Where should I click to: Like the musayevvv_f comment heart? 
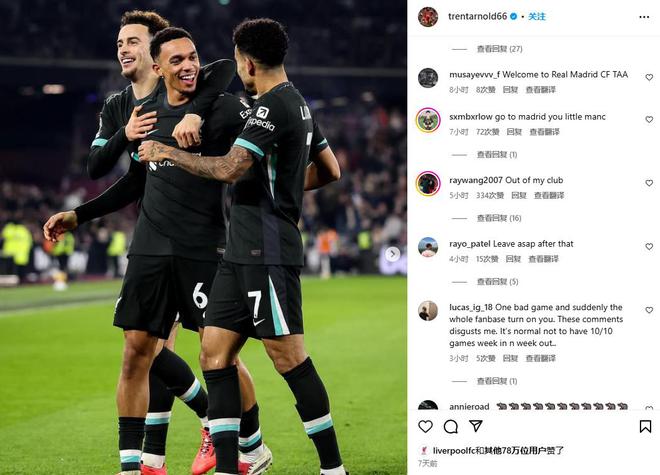[x=649, y=77]
